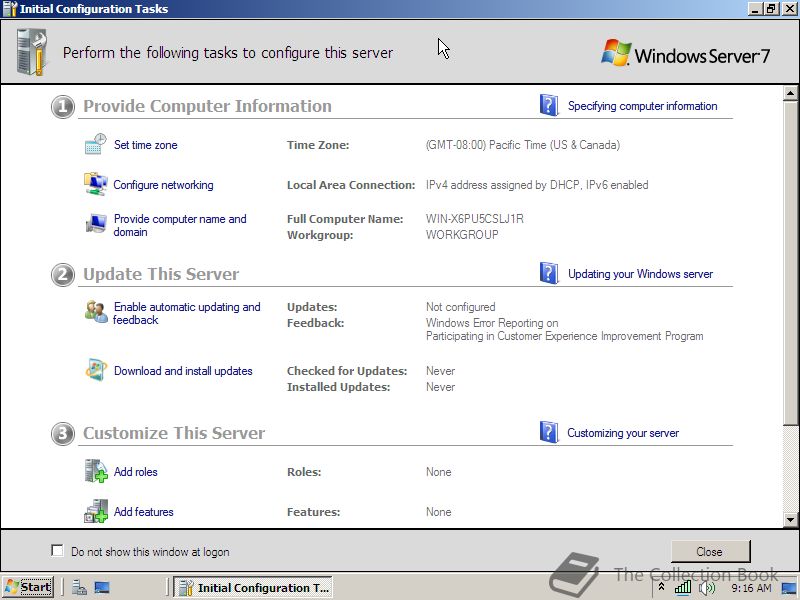The height and width of the screenshot is (600, 800).
Task: Click help book icon beside Updating your Windows server
Action: (x=549, y=273)
